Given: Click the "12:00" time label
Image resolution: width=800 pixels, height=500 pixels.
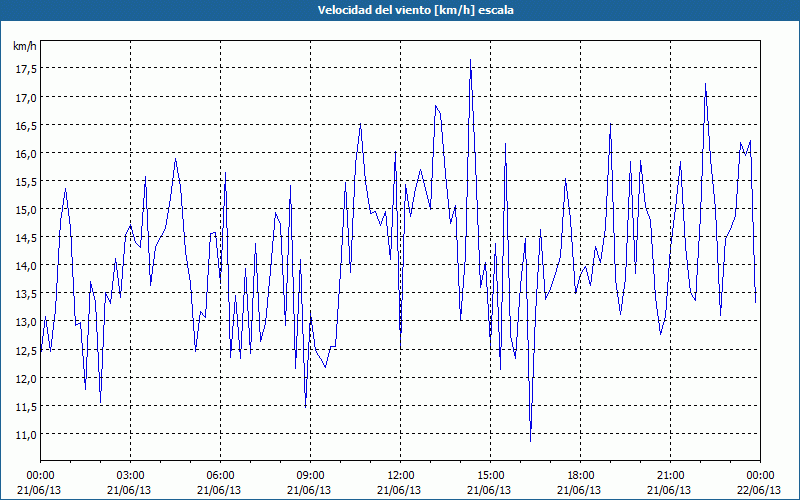Looking at the screenshot, I should pyautogui.click(x=401, y=476).
